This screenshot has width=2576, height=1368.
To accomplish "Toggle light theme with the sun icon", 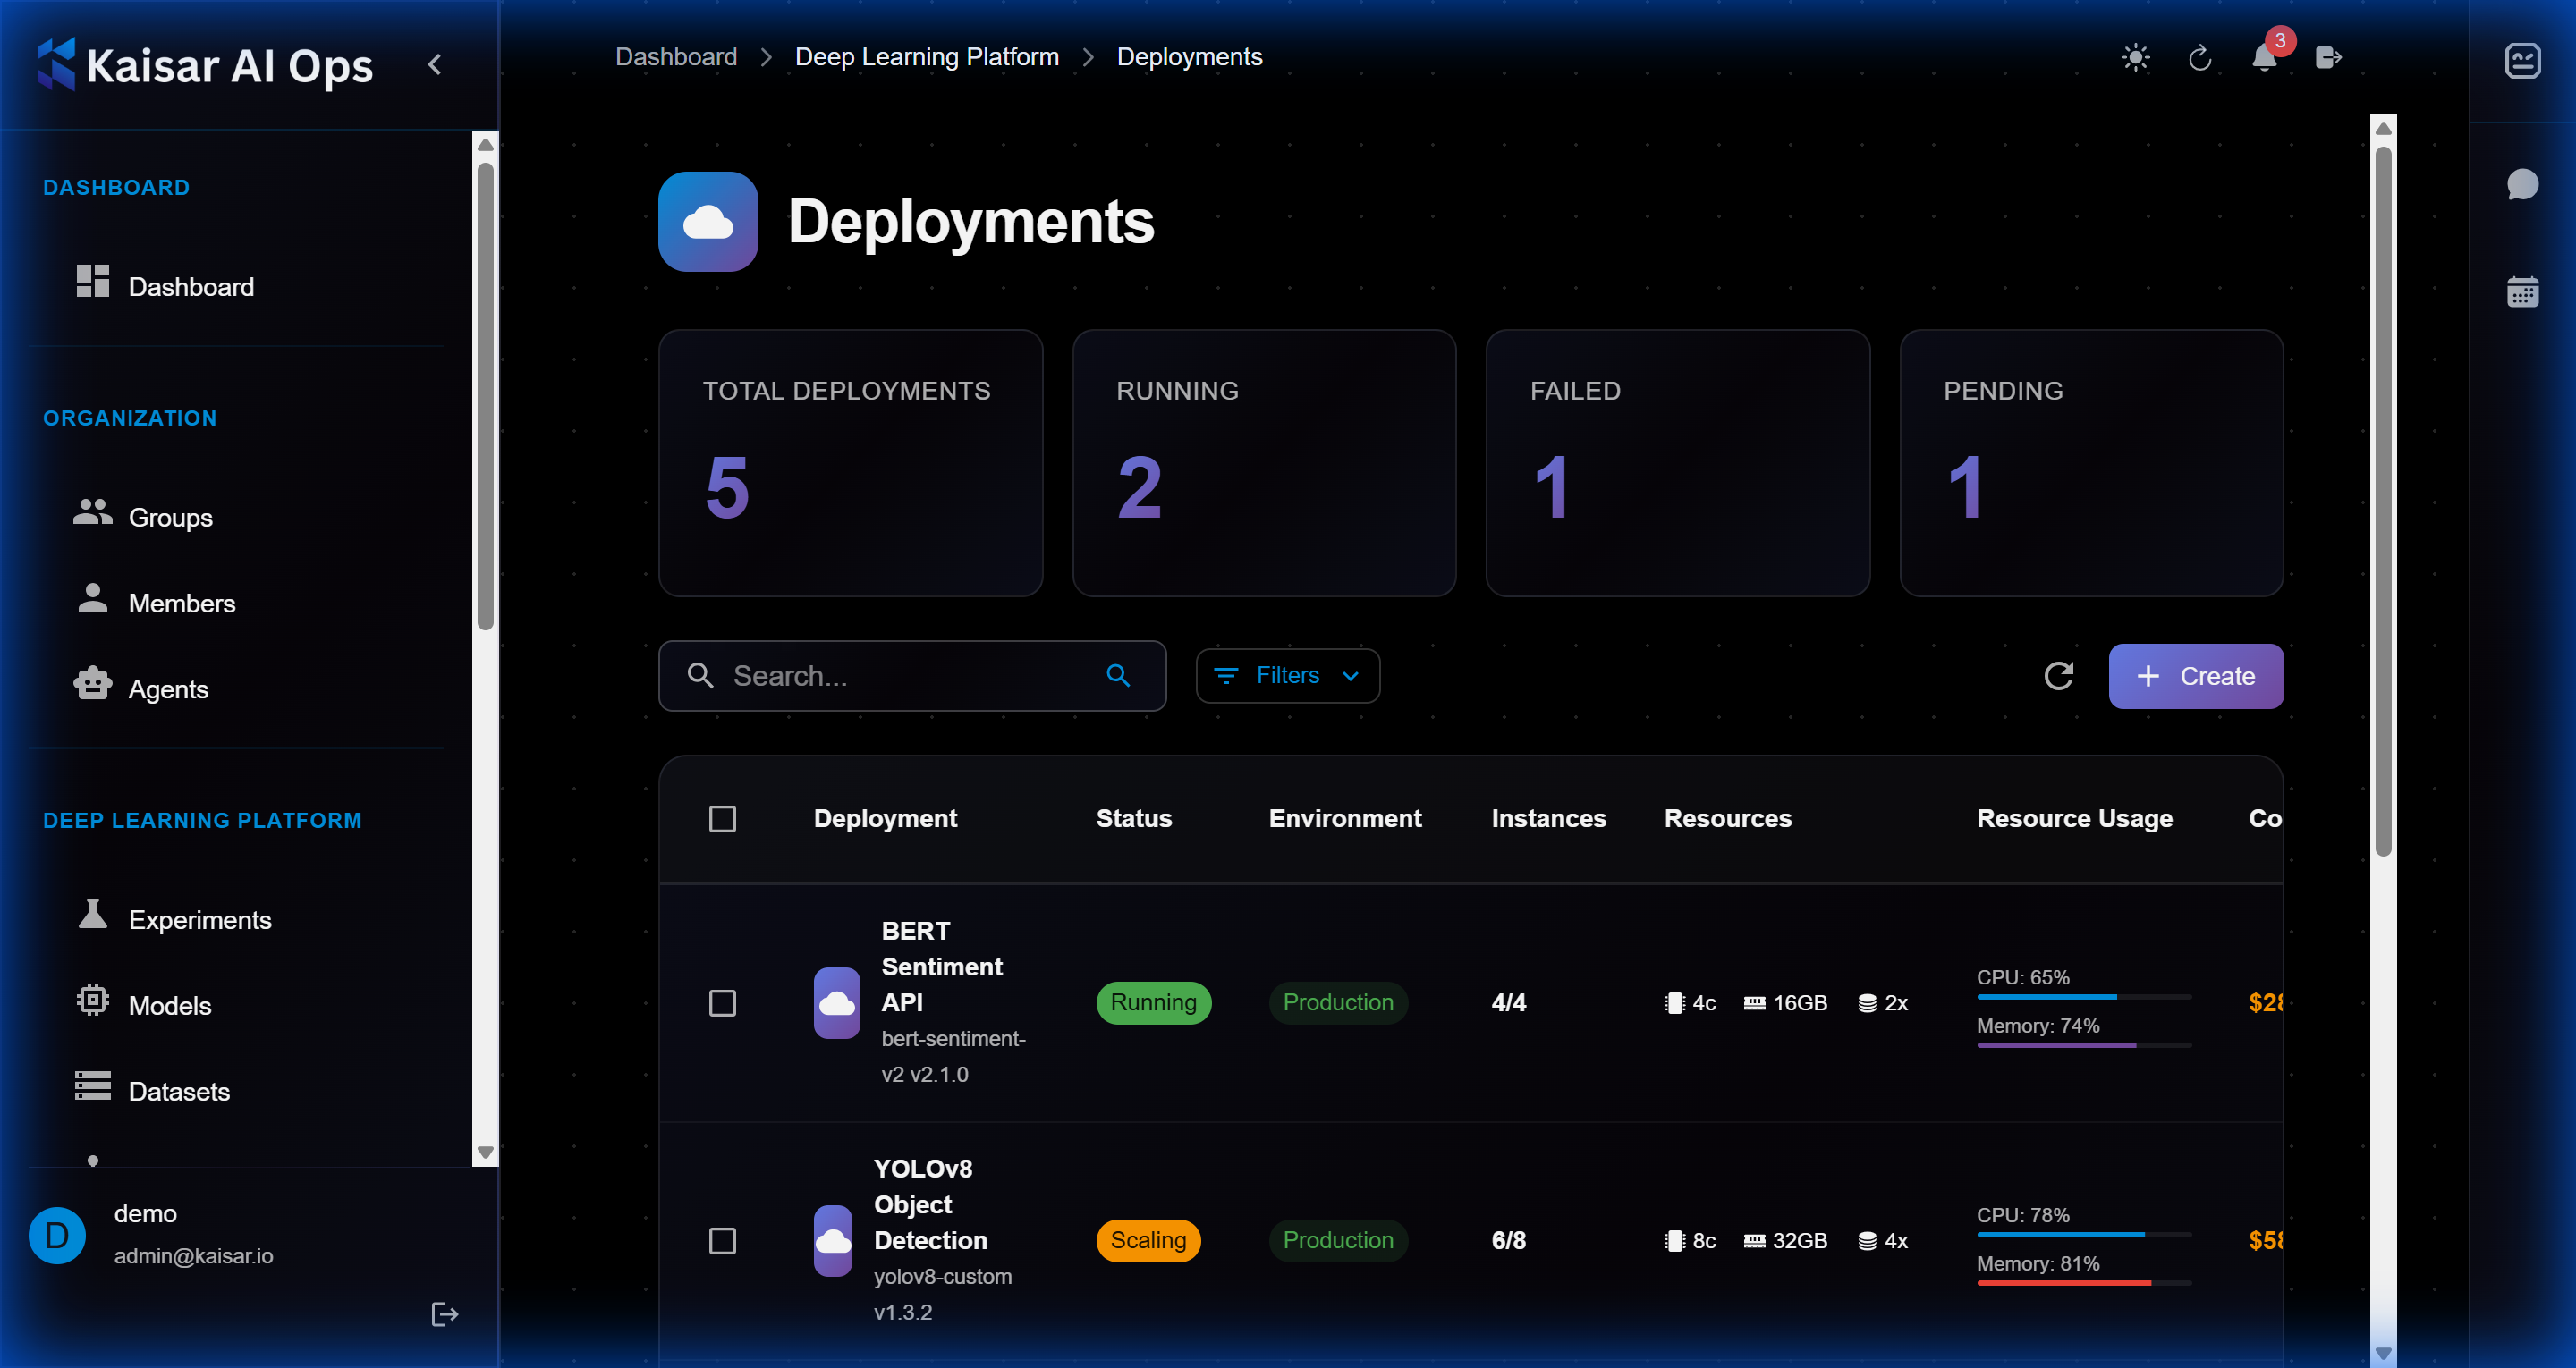I will [x=2136, y=58].
